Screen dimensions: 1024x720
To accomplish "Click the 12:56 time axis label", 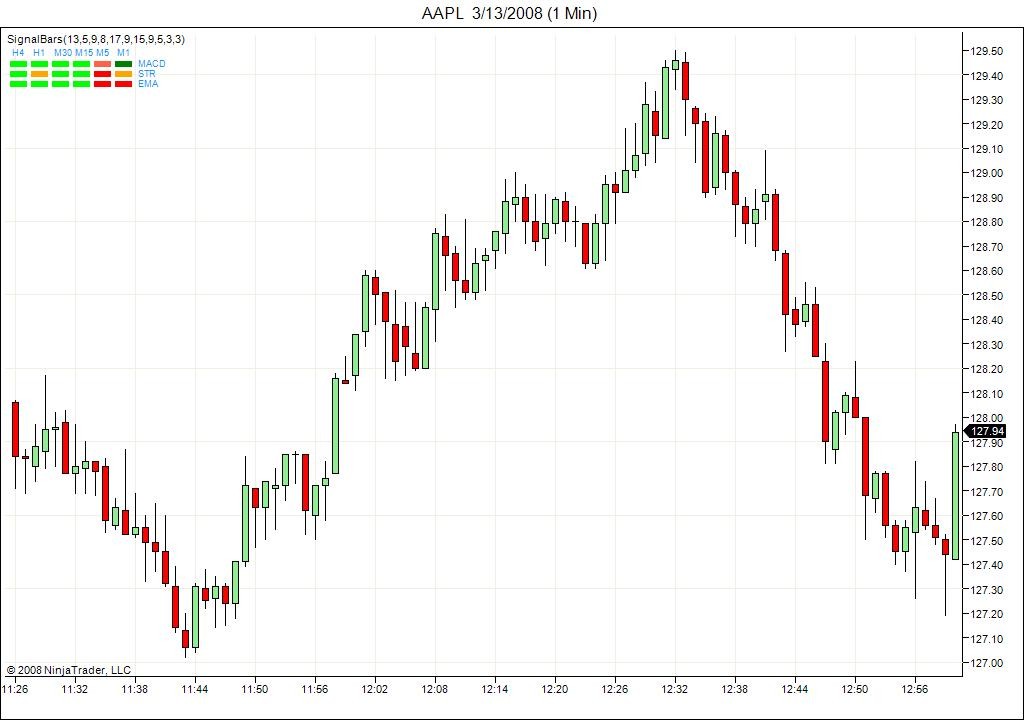I will click(915, 689).
